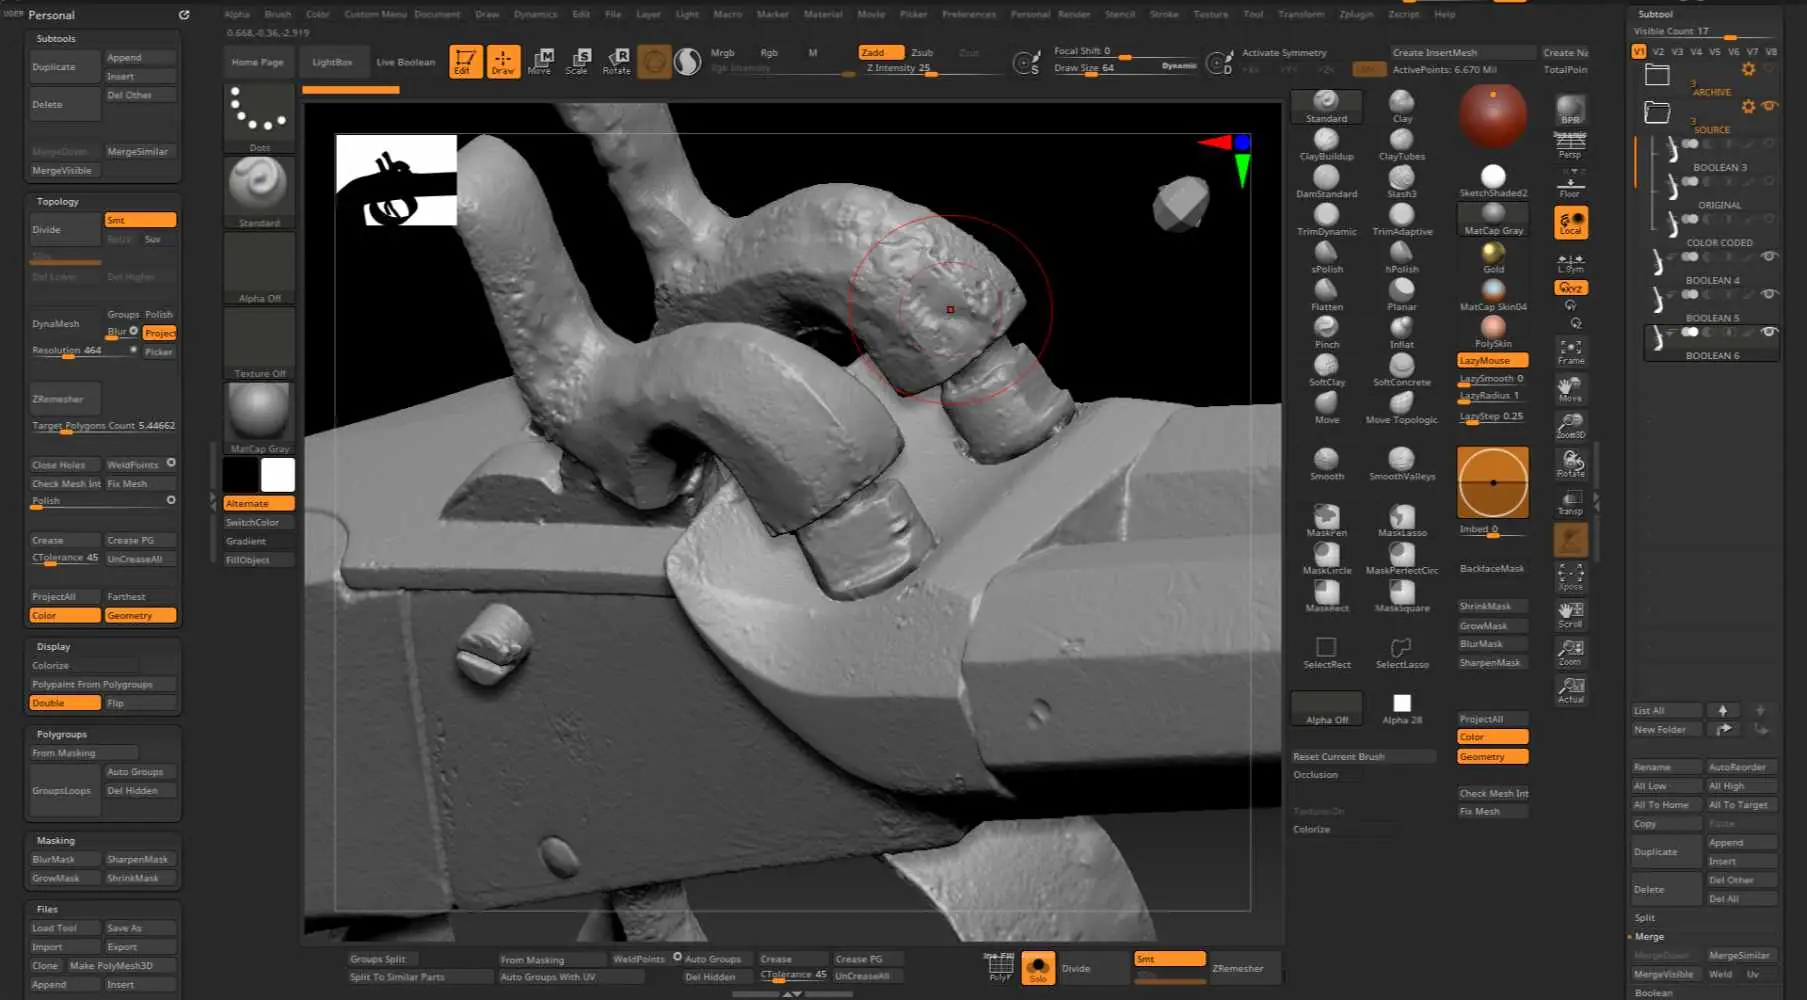Switch to the Rotate transform tool
This screenshot has height=1000, width=1807.
click(616, 62)
